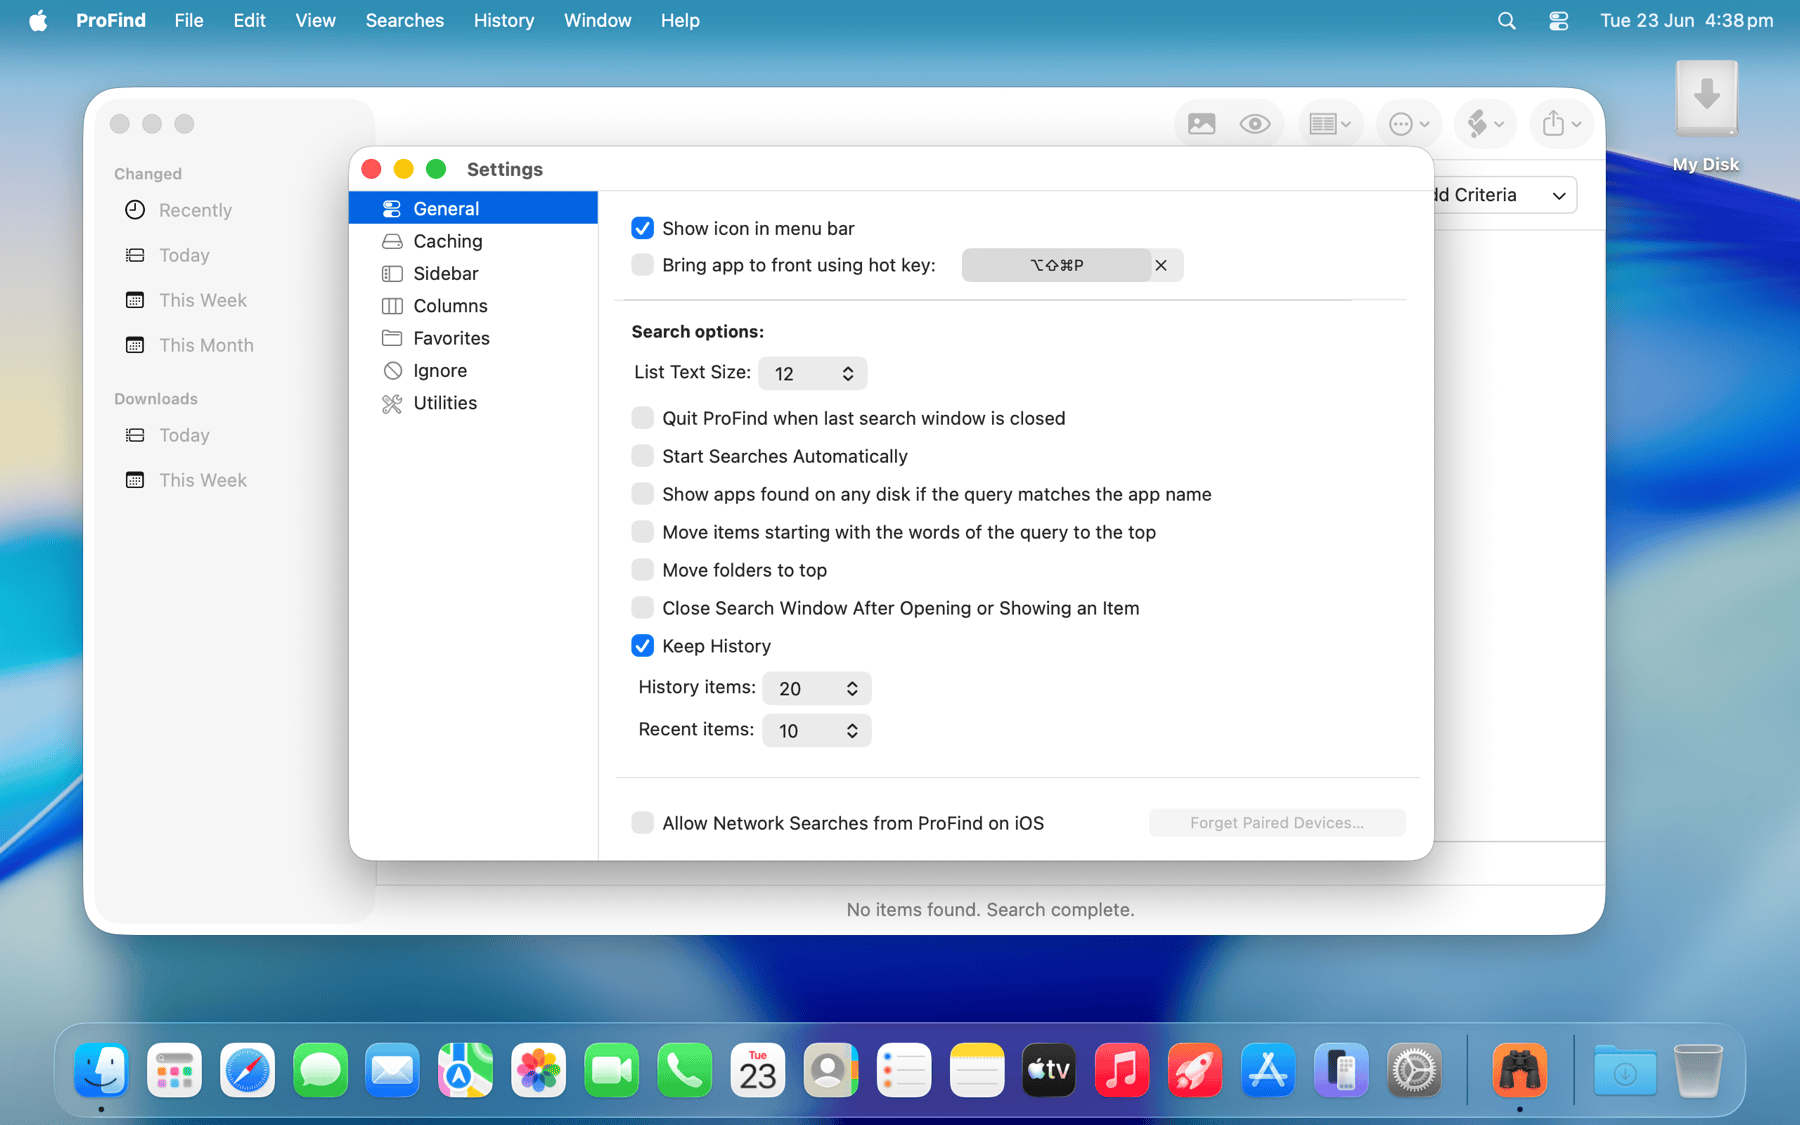Open the File menu
Image resolution: width=1800 pixels, height=1125 pixels.
[189, 20]
